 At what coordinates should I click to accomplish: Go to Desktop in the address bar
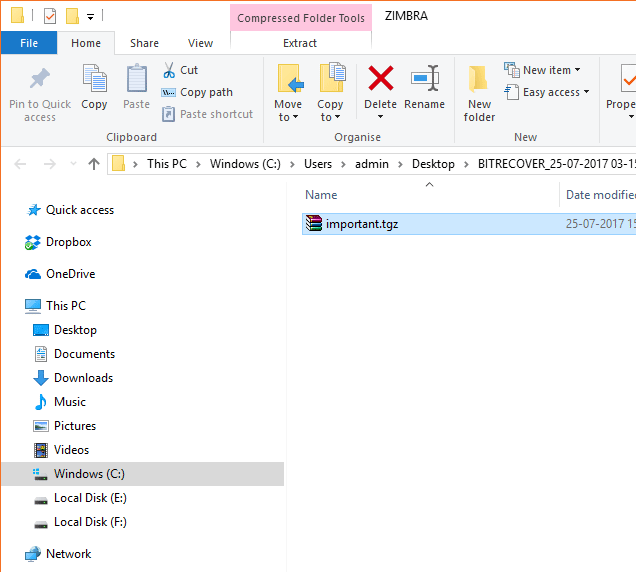point(433,164)
